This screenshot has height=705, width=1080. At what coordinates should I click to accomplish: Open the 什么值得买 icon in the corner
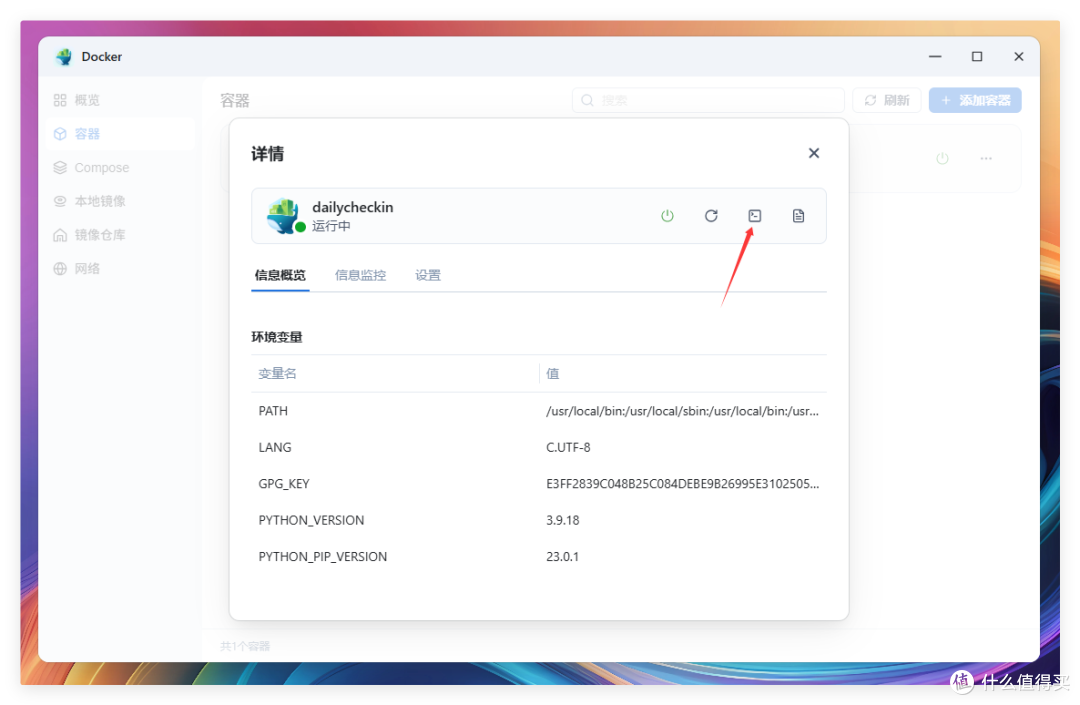[x=961, y=681]
